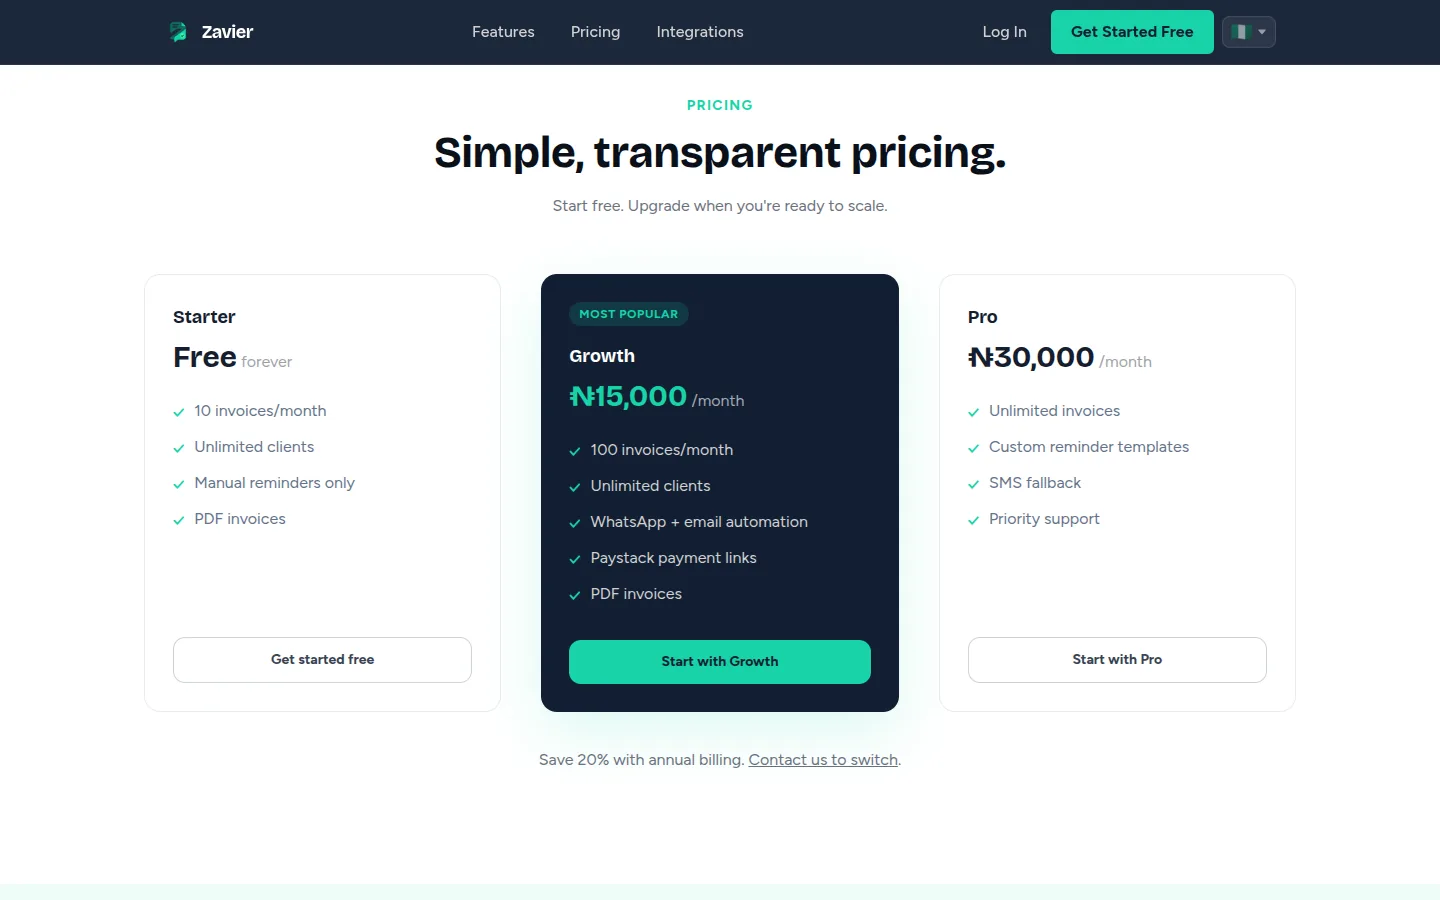Click the checkmark next to WhatsApp + email automation
This screenshot has width=1440, height=900.
point(575,523)
